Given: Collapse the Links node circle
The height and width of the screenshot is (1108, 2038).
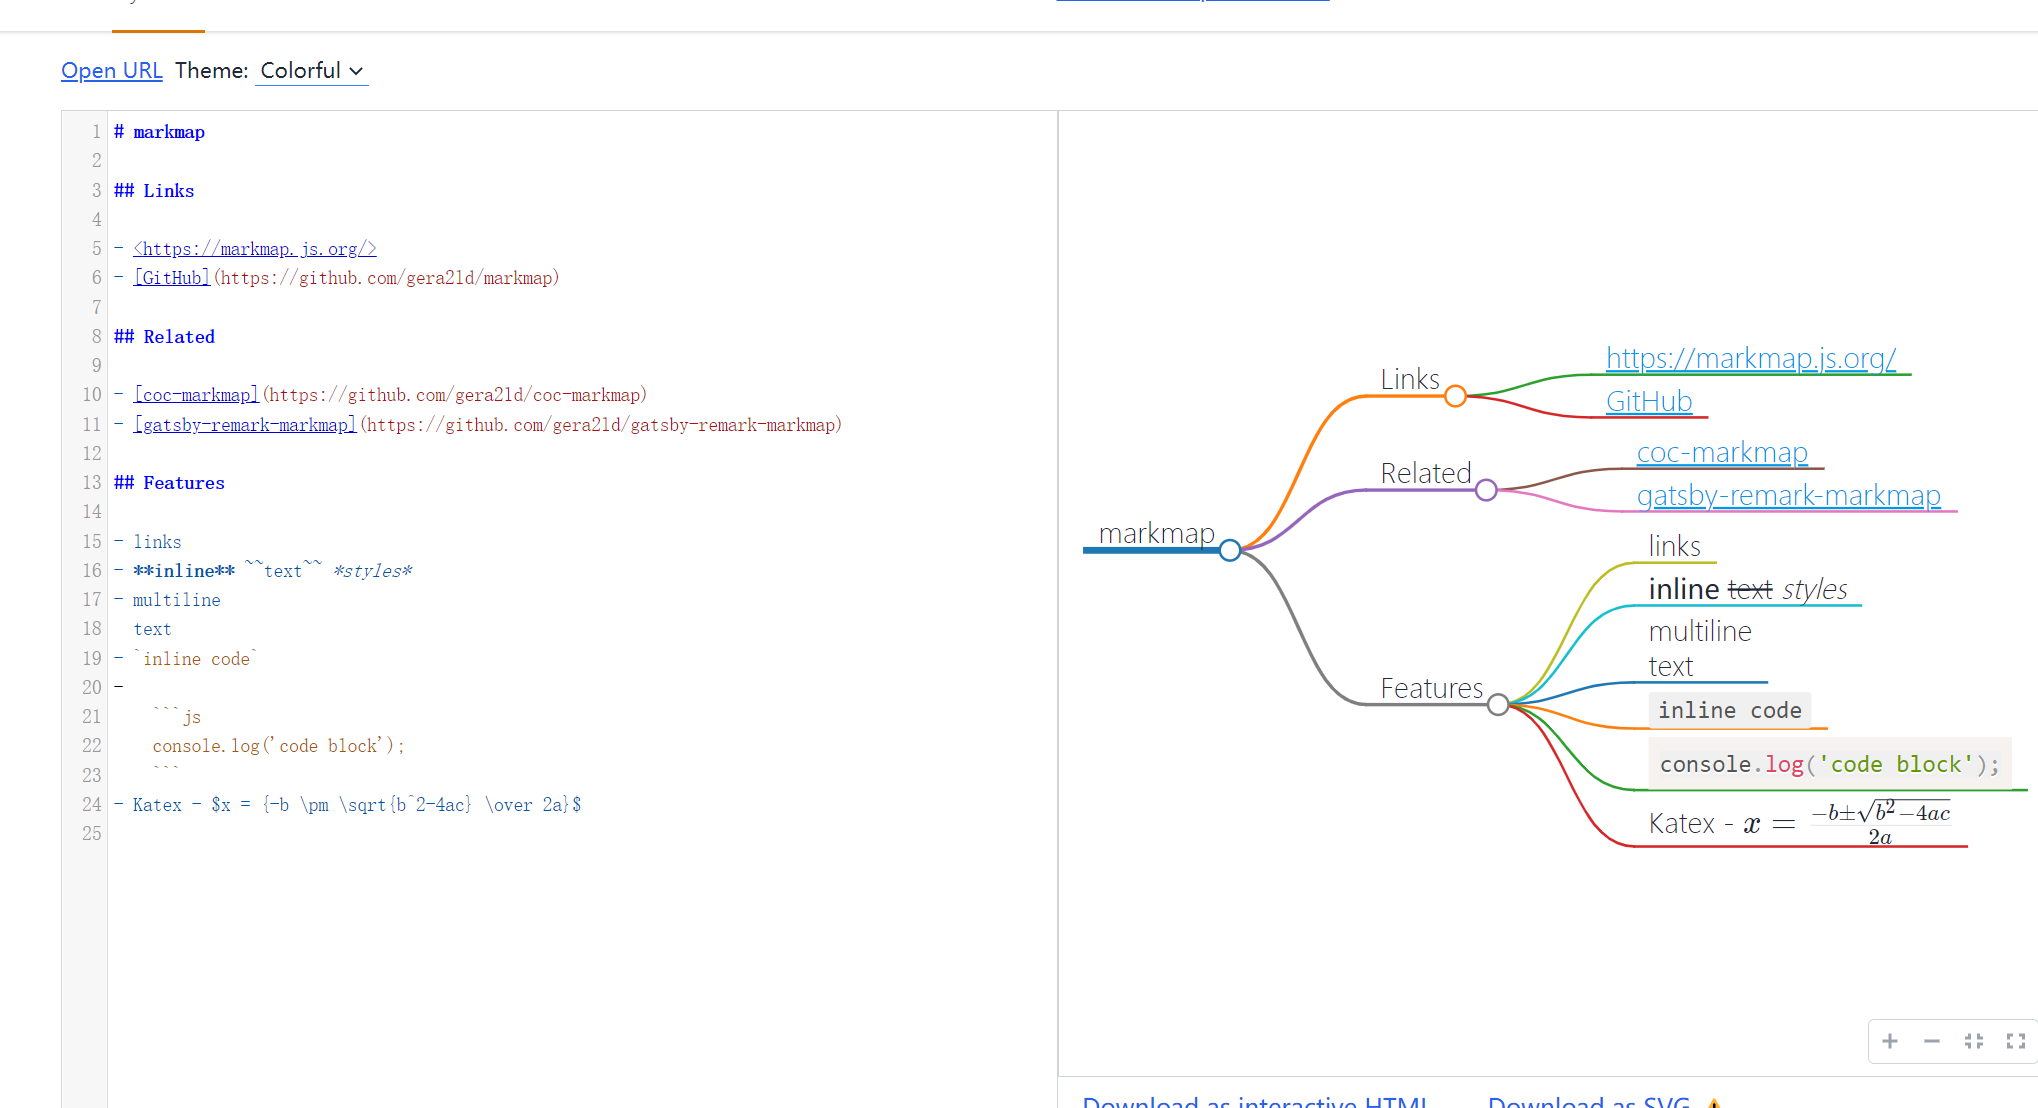Looking at the screenshot, I should [1455, 396].
